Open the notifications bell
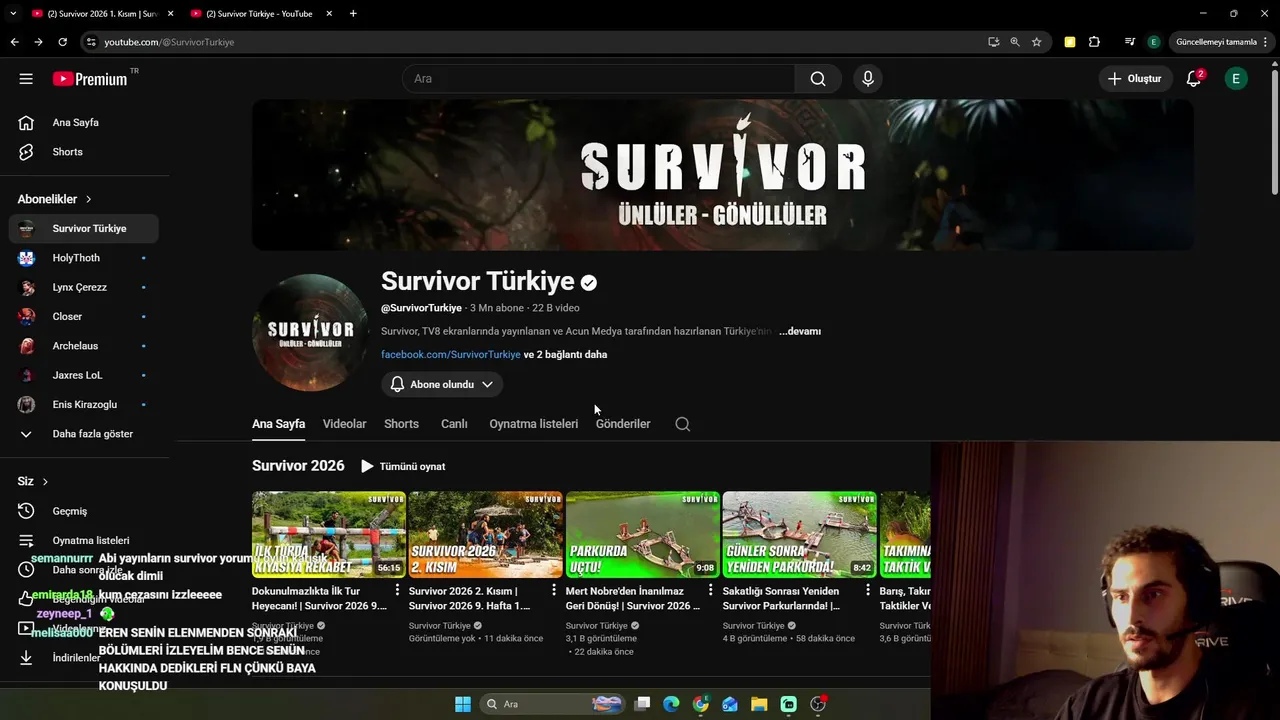Image resolution: width=1280 pixels, height=720 pixels. [1193, 79]
